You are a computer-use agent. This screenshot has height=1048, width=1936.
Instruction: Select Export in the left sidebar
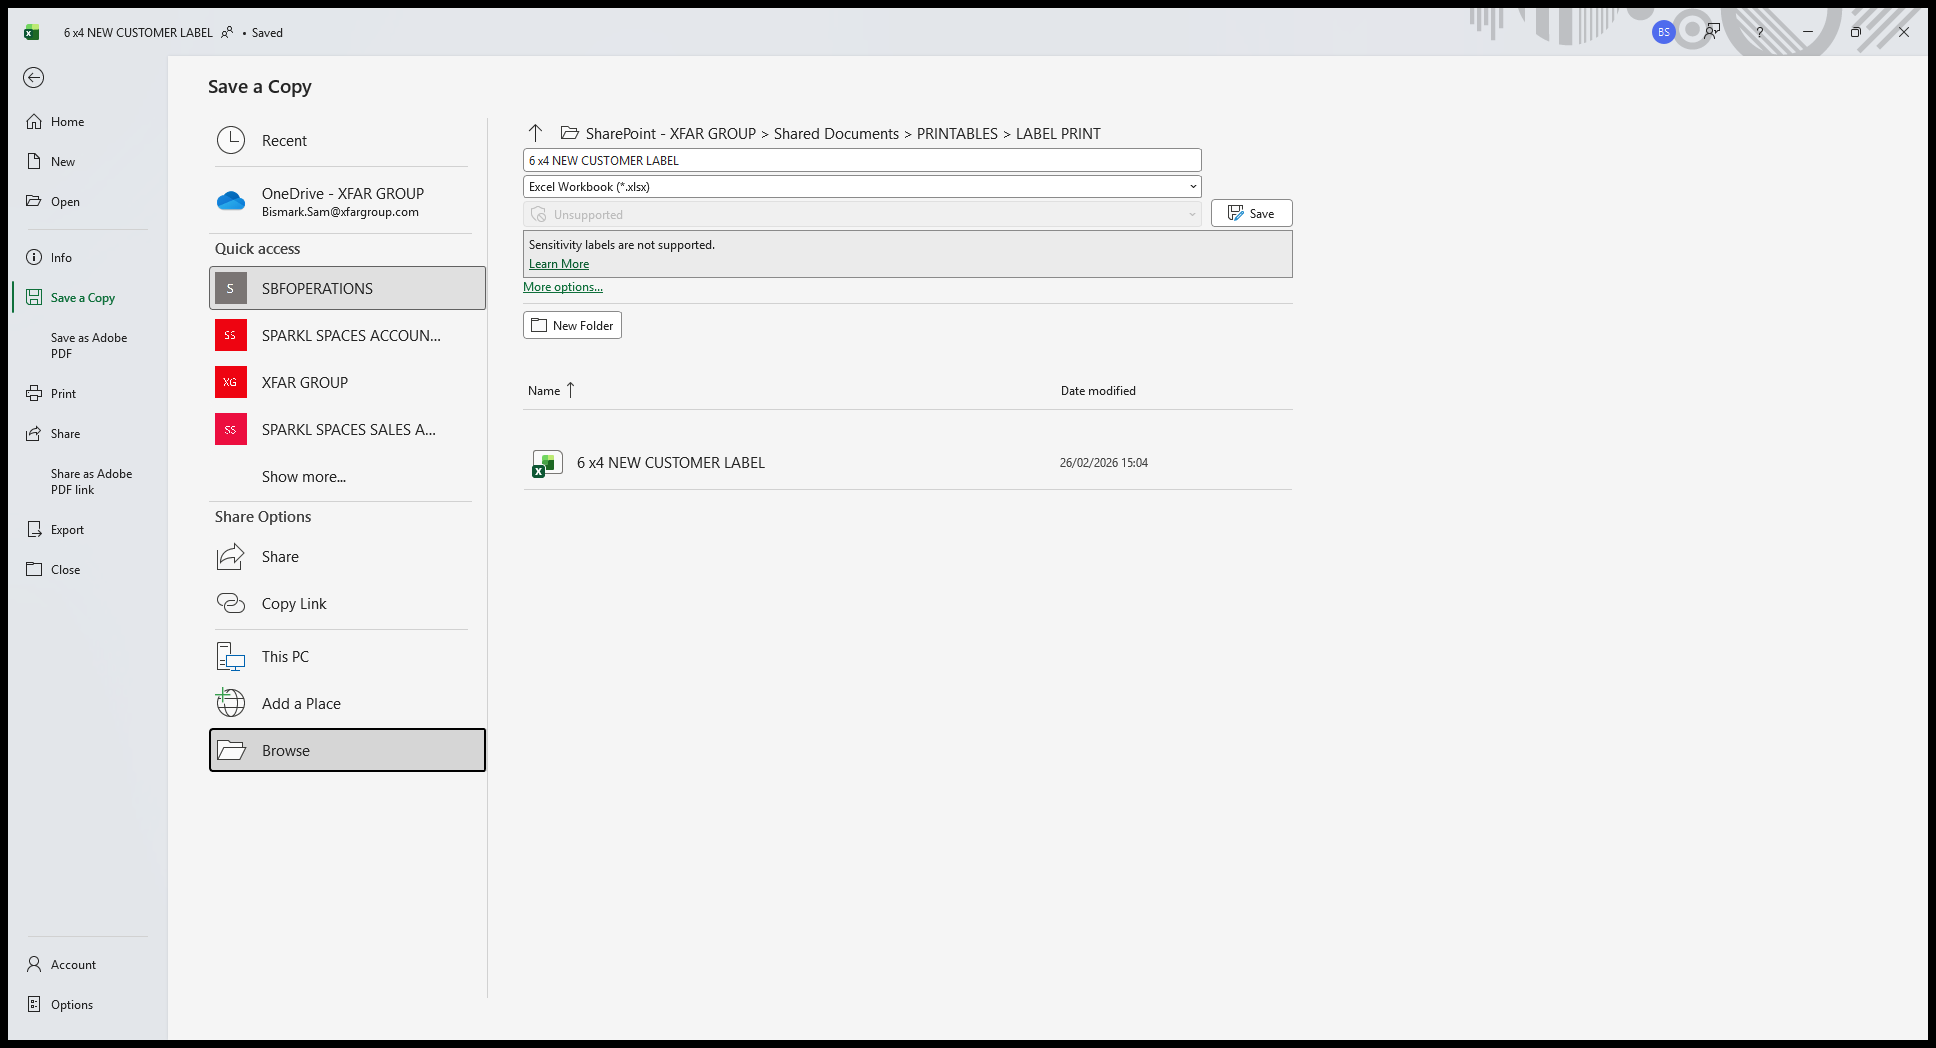pyautogui.click(x=67, y=530)
